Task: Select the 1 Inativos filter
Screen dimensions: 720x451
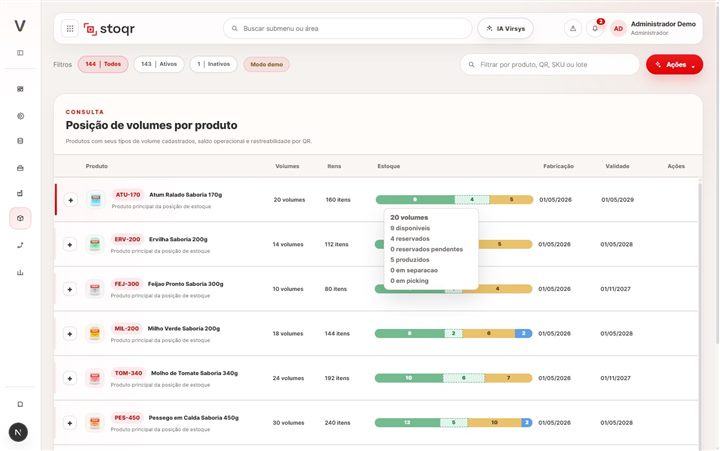Action: coord(214,64)
